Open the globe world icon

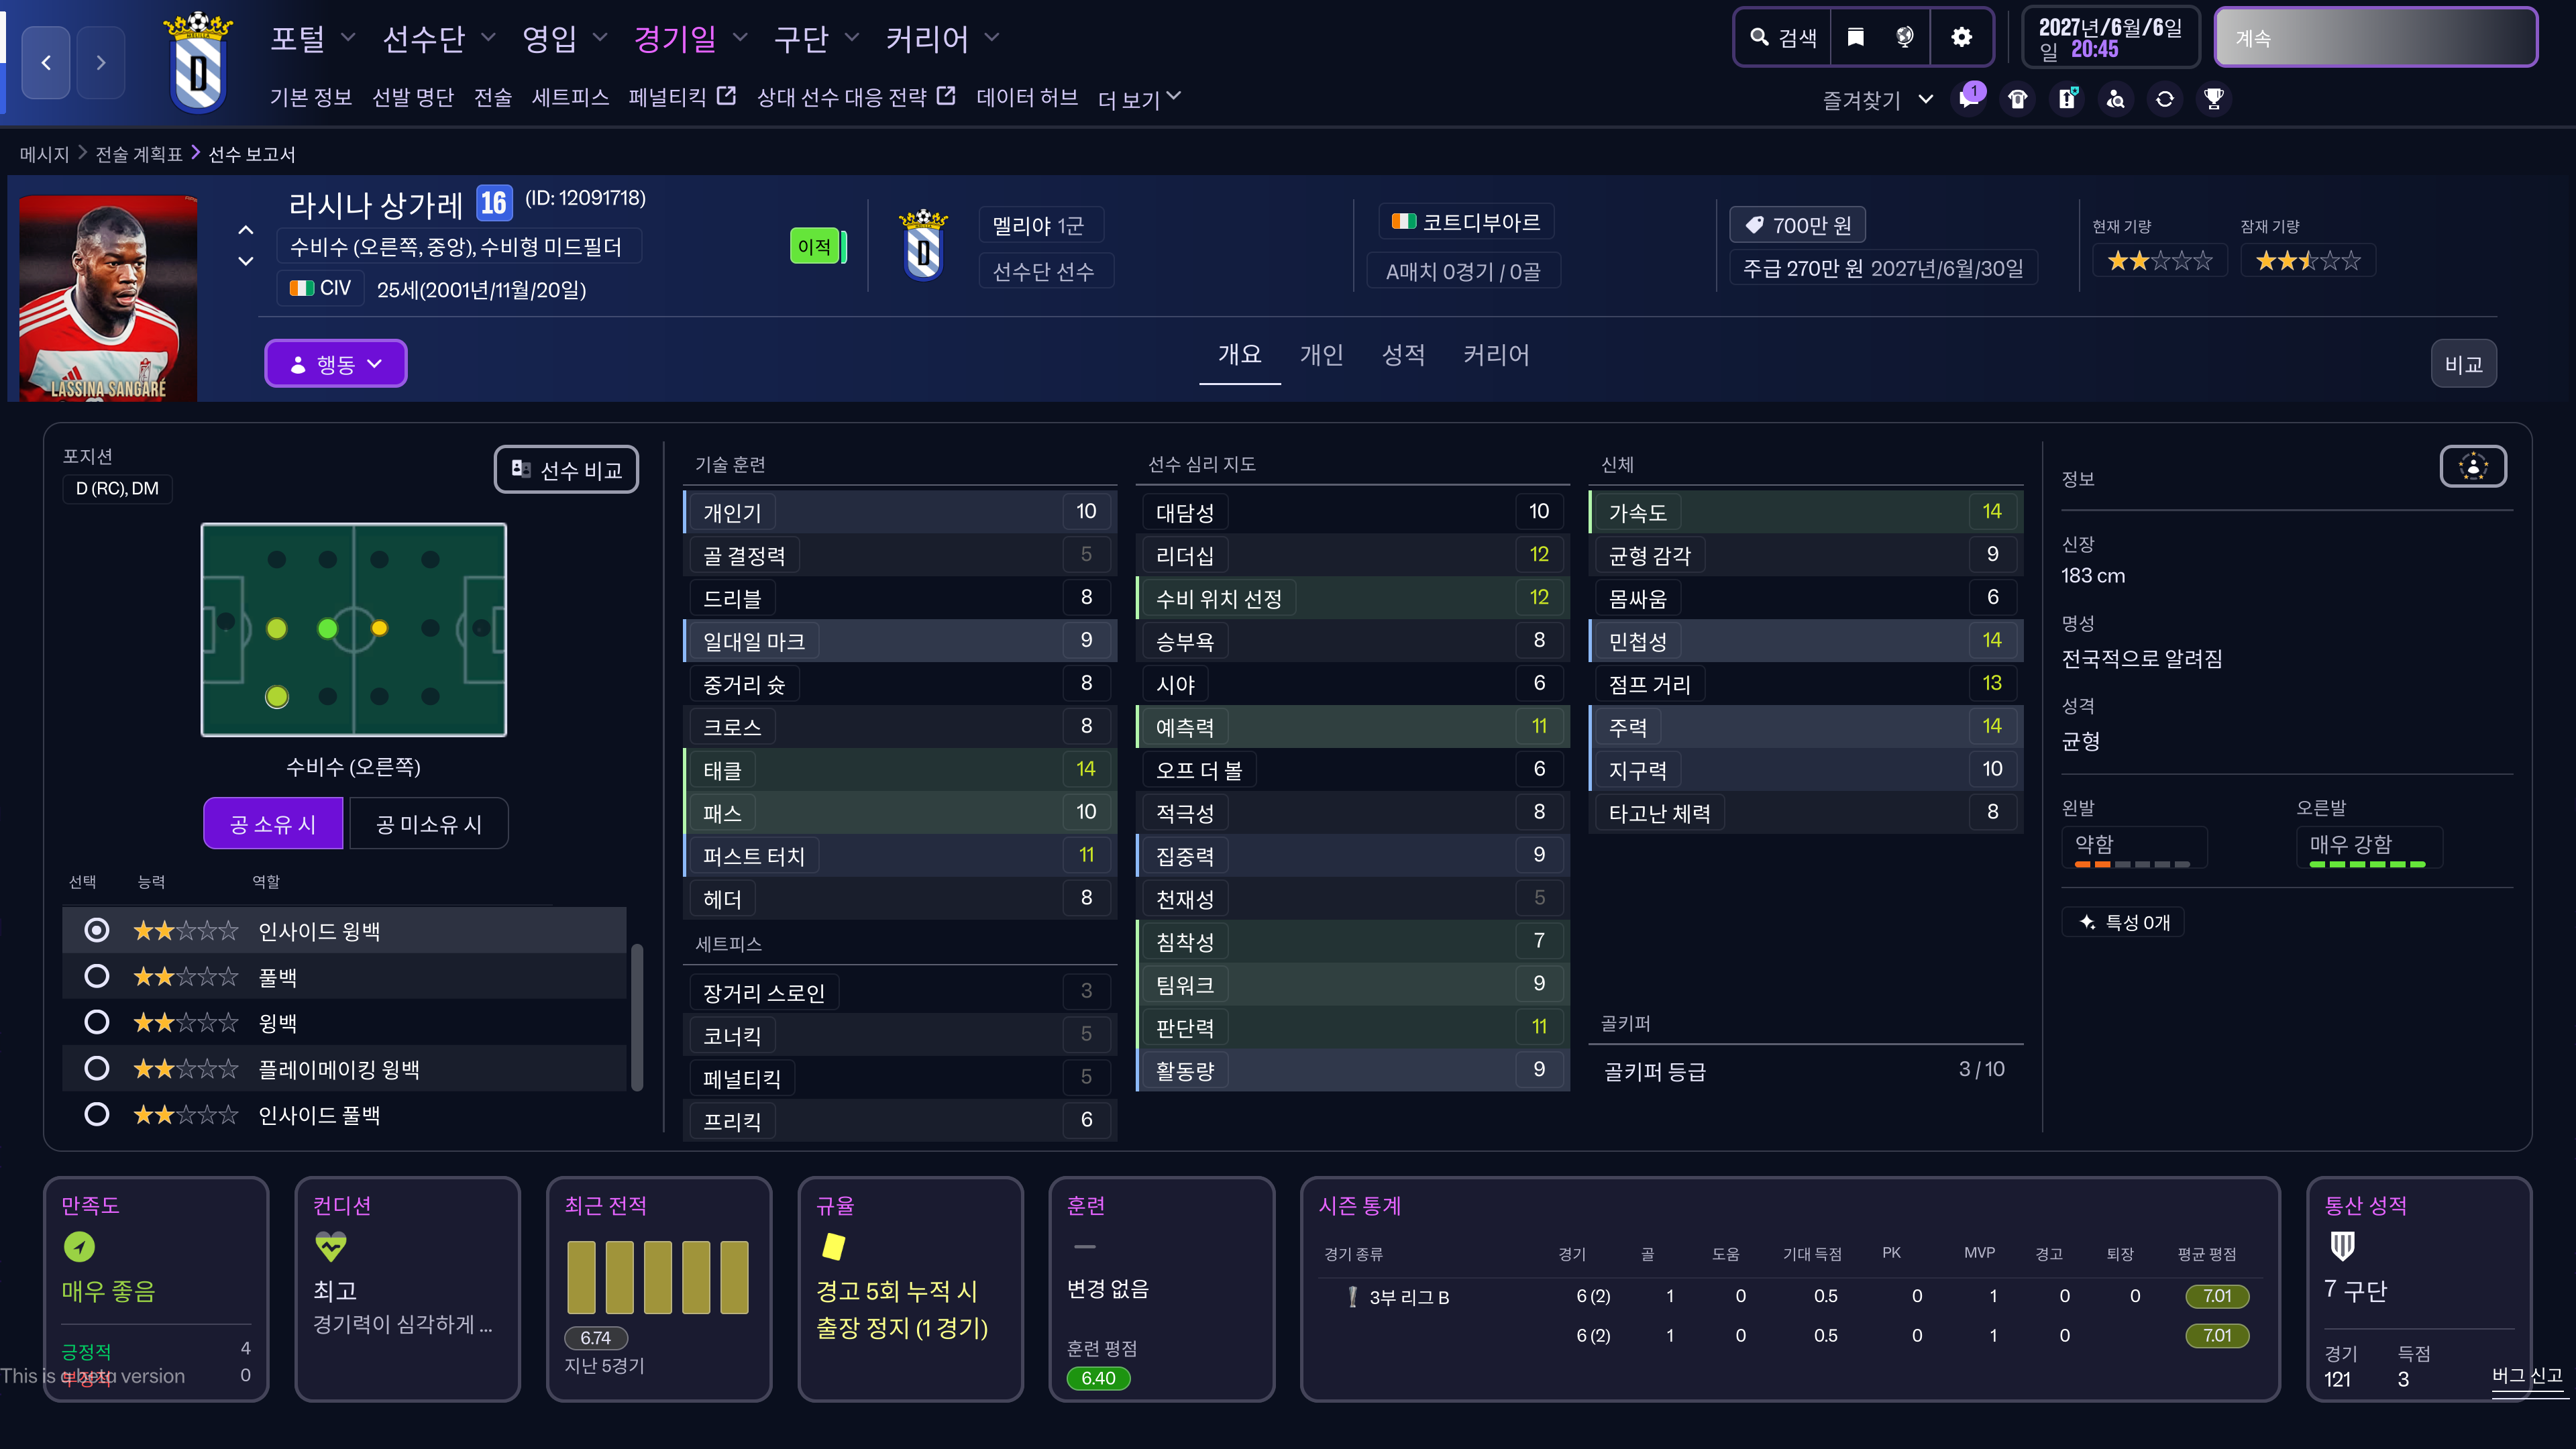(1905, 38)
